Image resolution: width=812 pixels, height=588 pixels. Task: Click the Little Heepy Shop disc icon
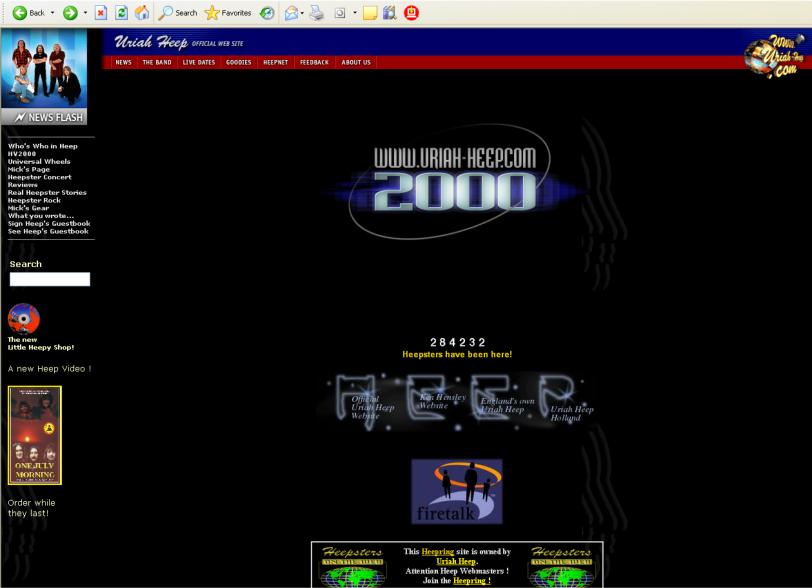click(24, 319)
